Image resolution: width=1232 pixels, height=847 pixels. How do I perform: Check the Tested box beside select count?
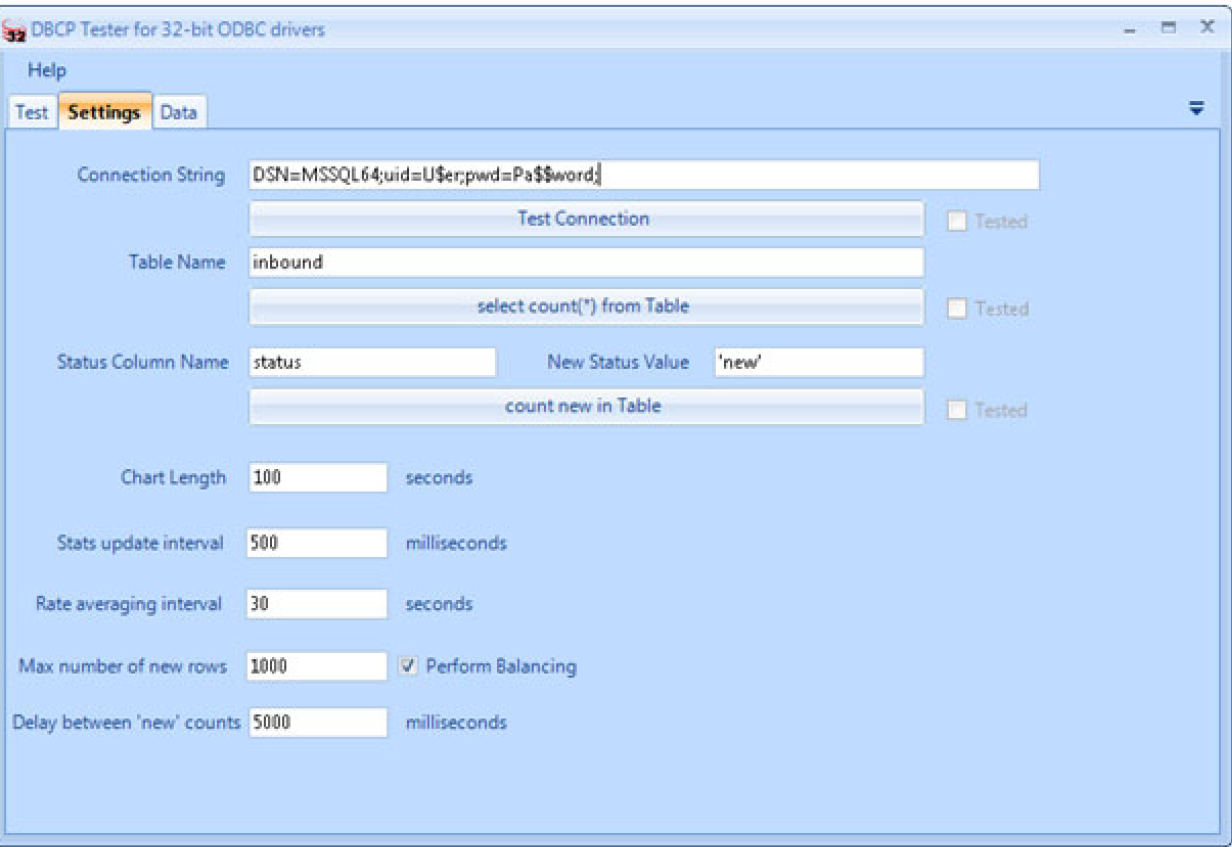tap(957, 309)
